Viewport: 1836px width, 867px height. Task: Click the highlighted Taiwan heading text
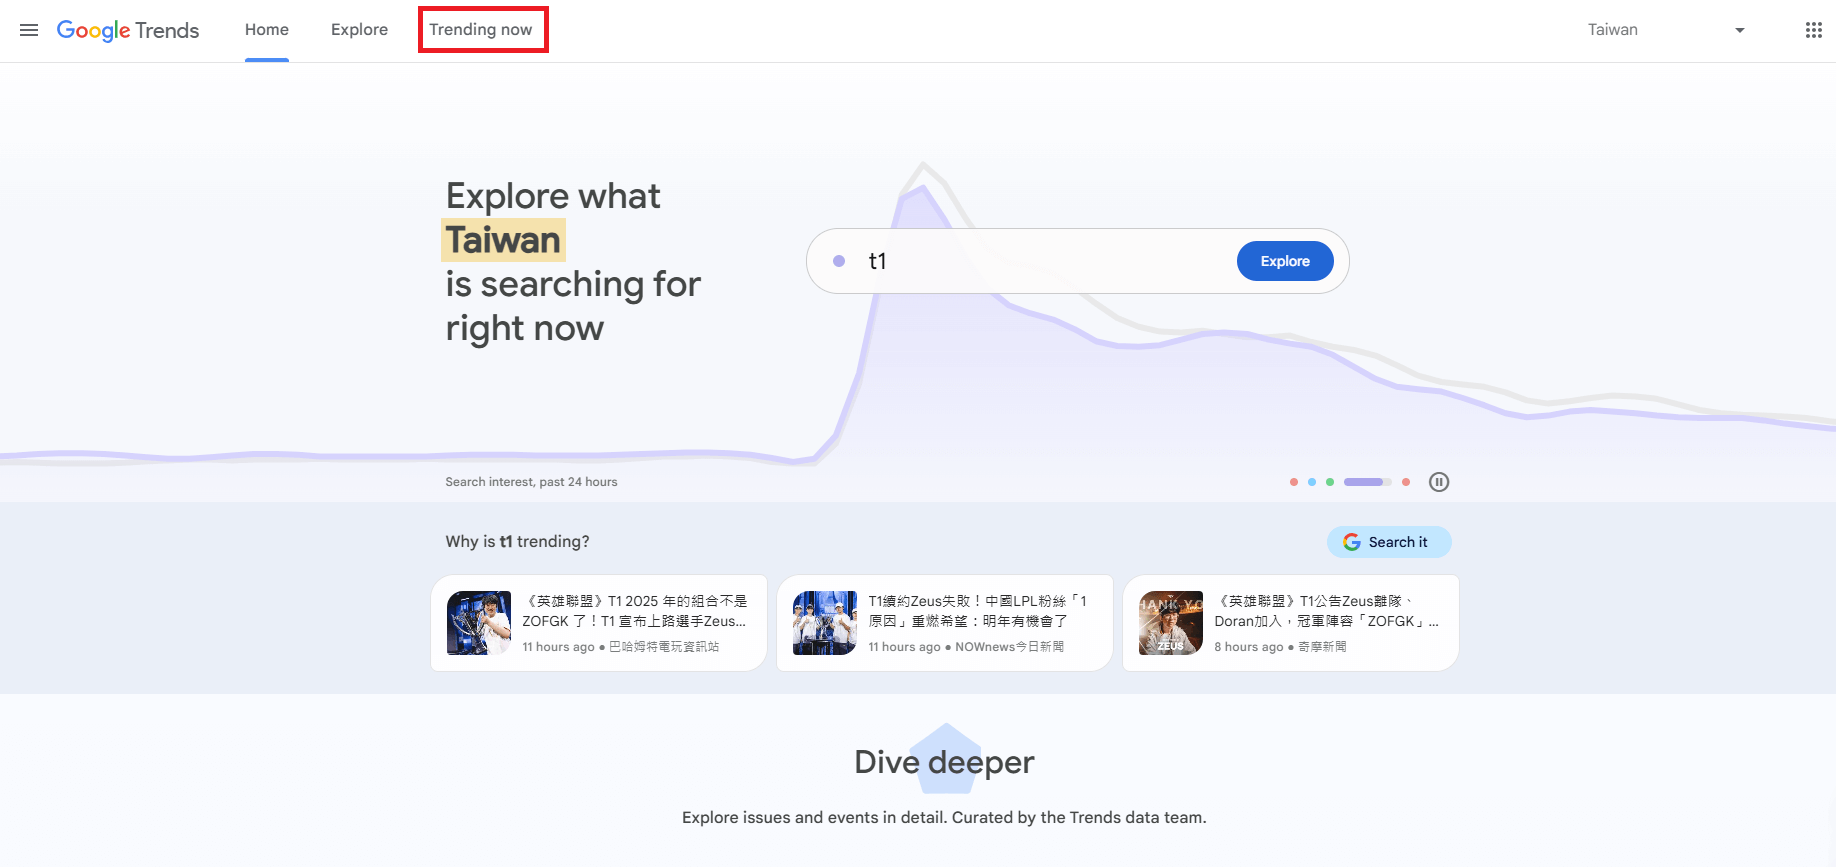(503, 240)
